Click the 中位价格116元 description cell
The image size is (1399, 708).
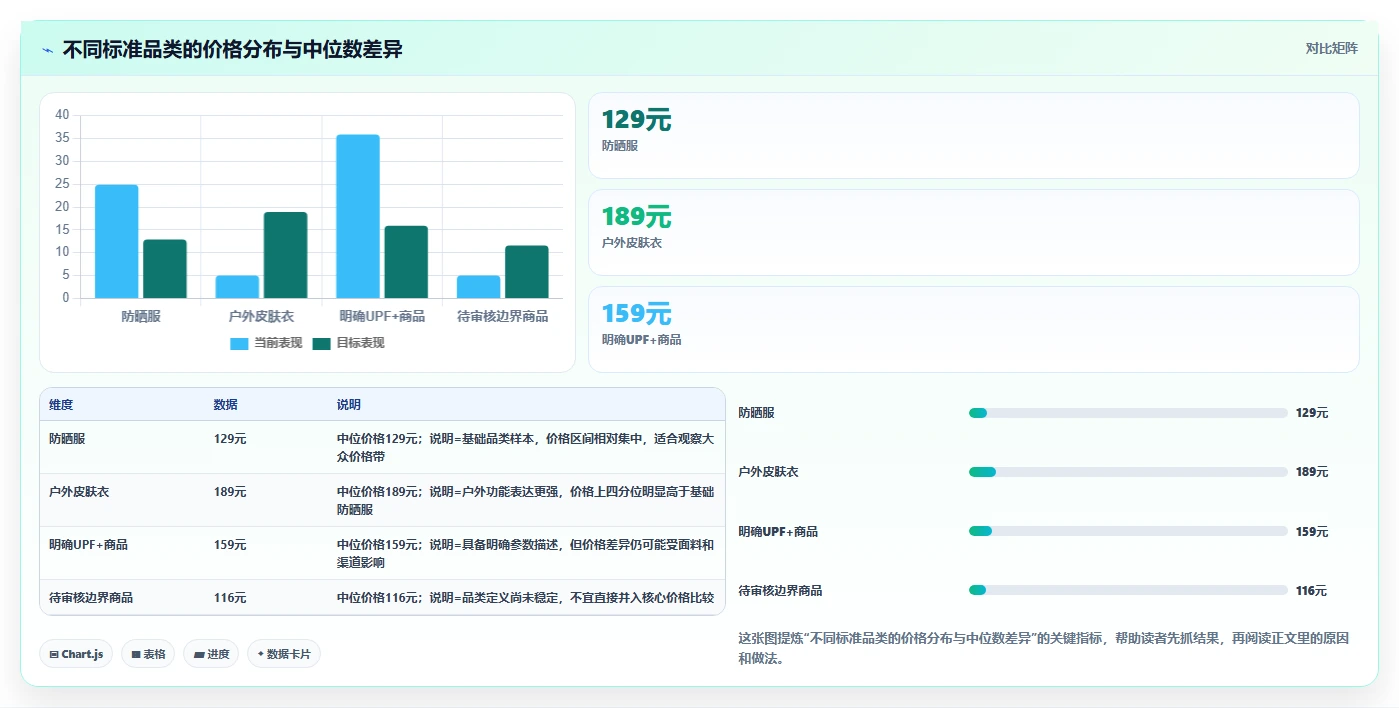pos(526,598)
